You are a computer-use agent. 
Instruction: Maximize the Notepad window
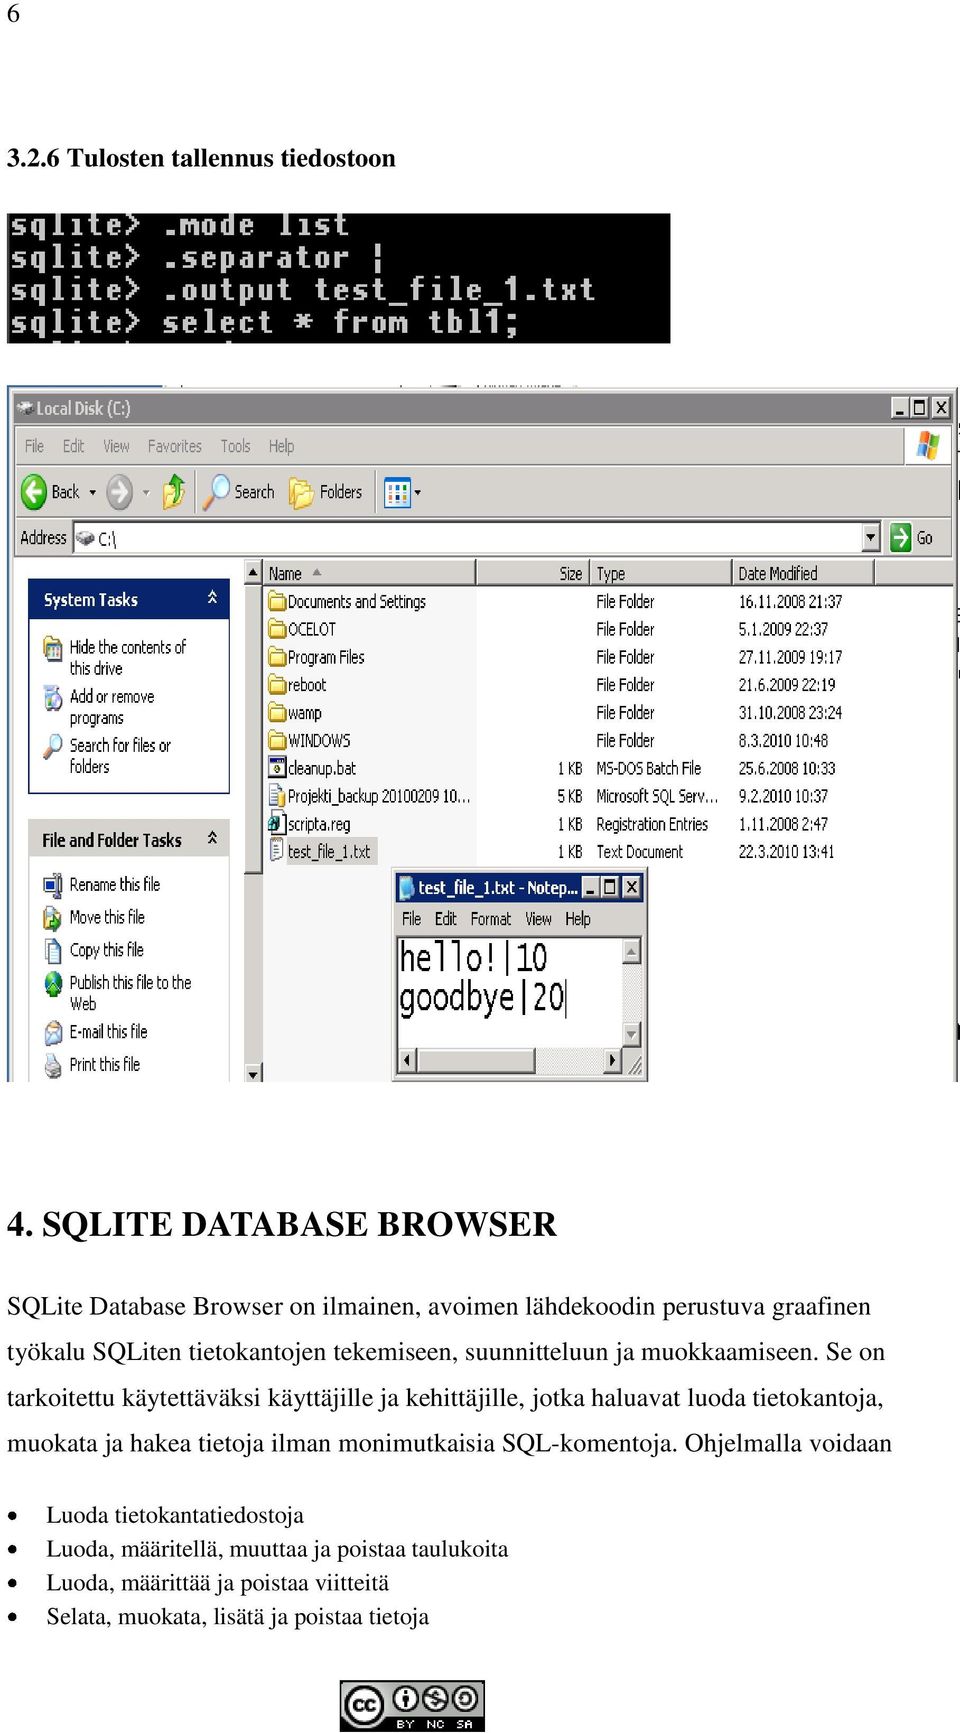[610, 887]
